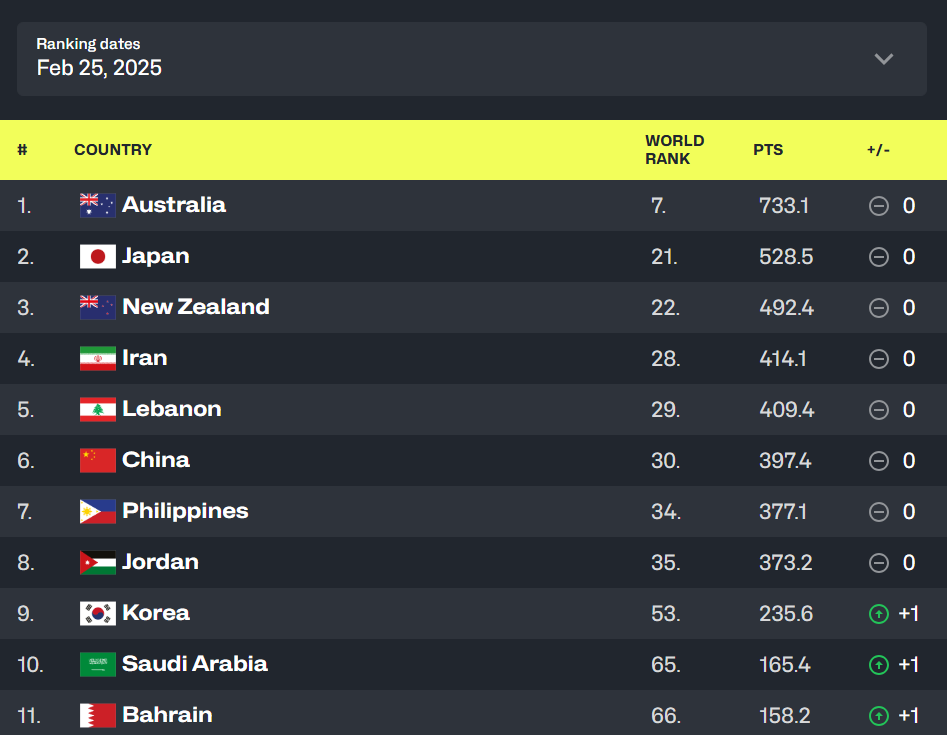Click the Korea flag icon

pyautogui.click(x=98, y=614)
